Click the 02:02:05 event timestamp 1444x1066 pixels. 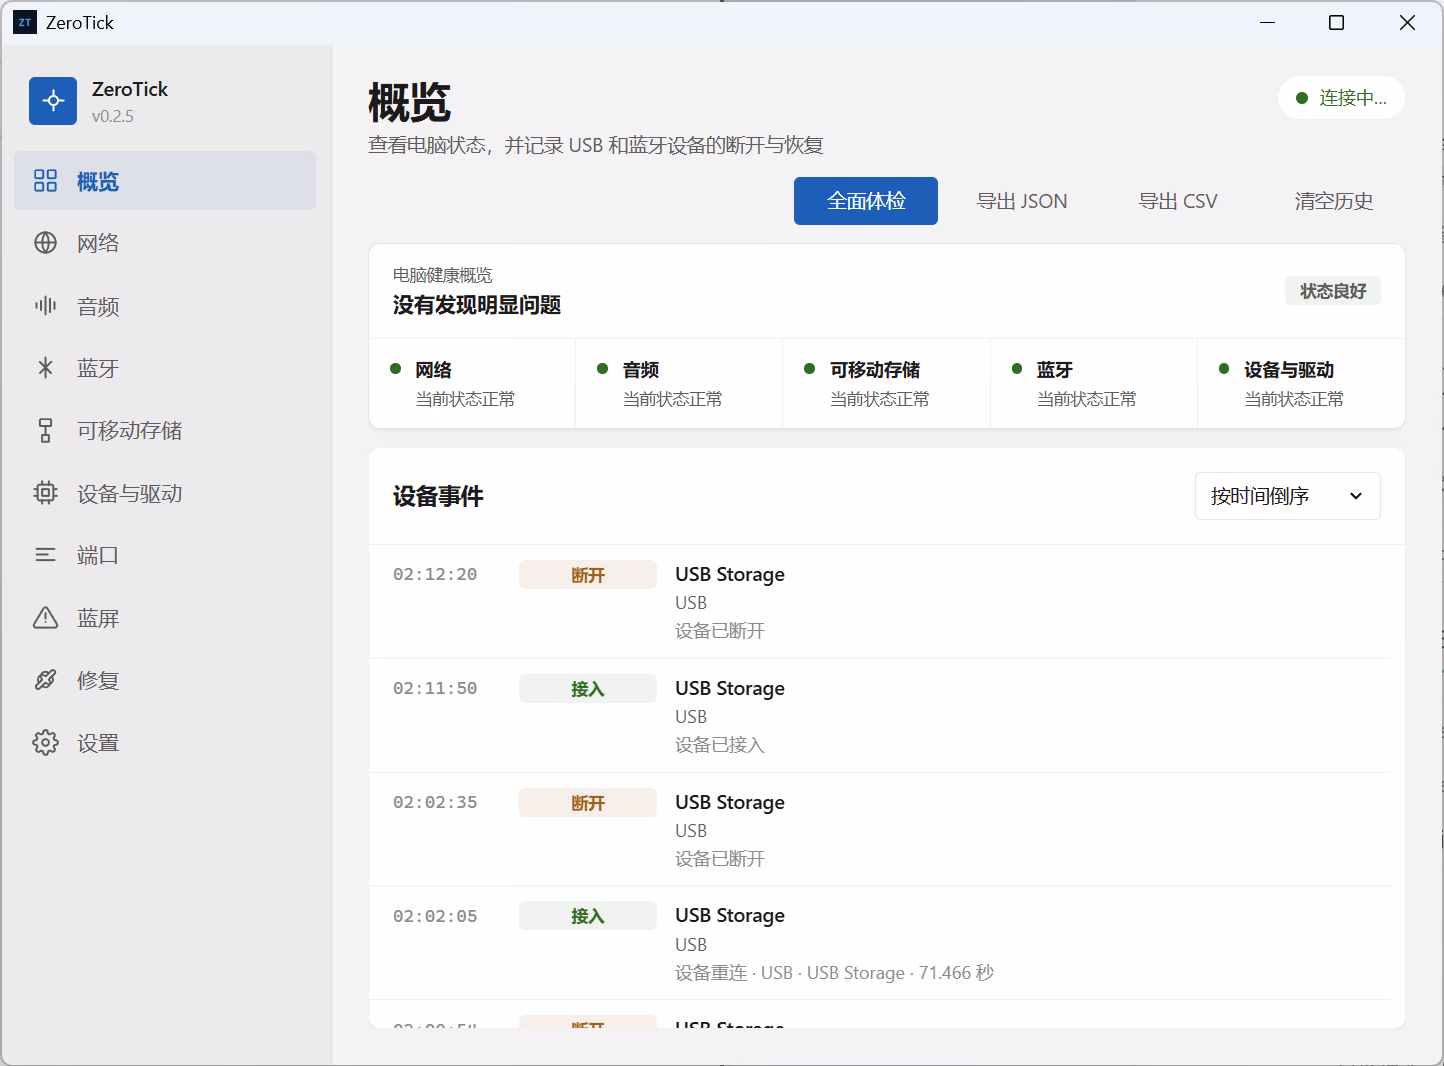coord(435,916)
